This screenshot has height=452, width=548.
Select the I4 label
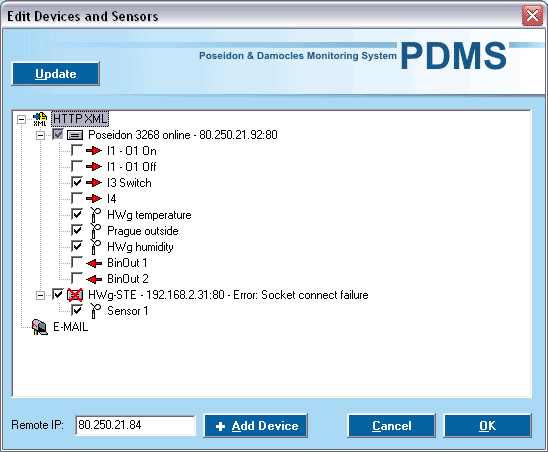pyautogui.click(x=111, y=199)
